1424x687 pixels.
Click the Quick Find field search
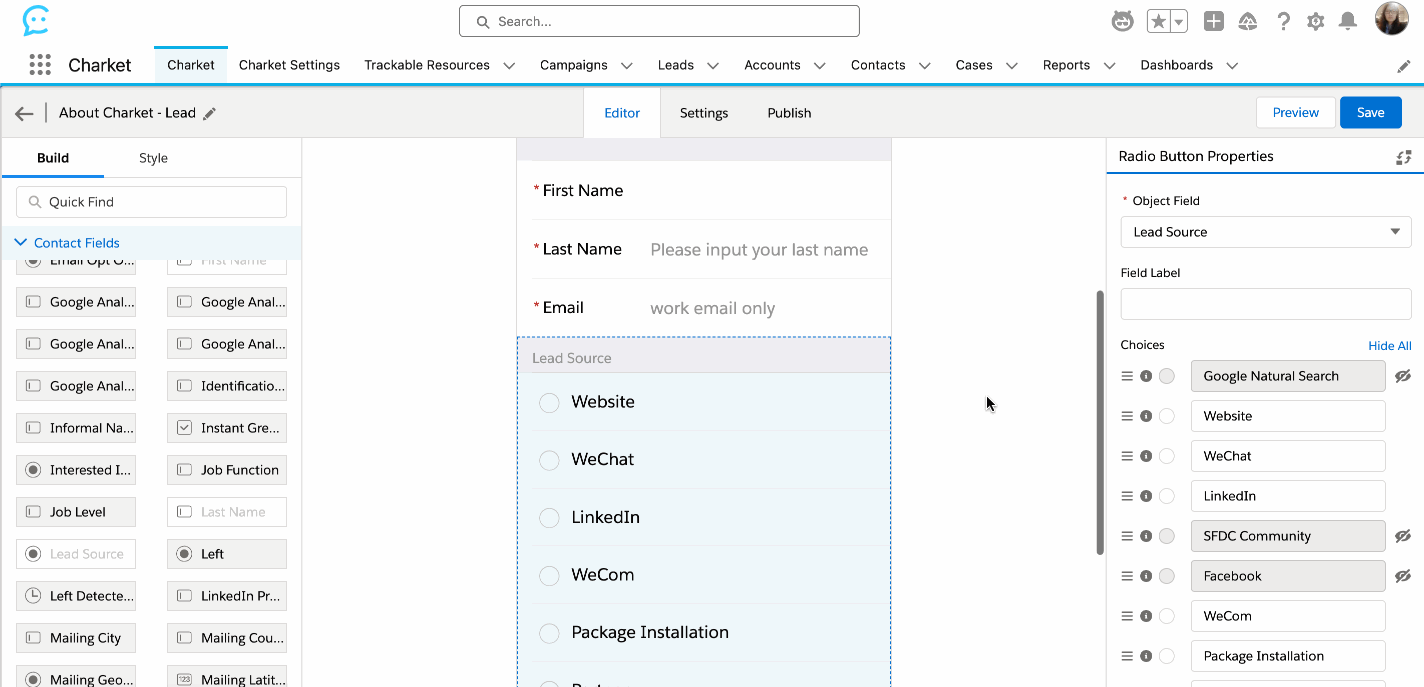[151, 202]
